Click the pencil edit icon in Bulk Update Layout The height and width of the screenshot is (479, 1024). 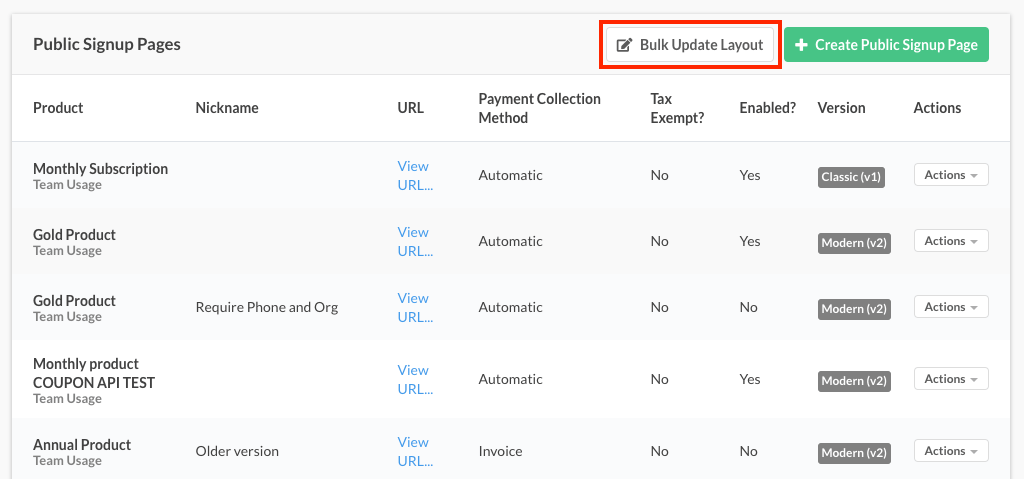[x=625, y=45]
